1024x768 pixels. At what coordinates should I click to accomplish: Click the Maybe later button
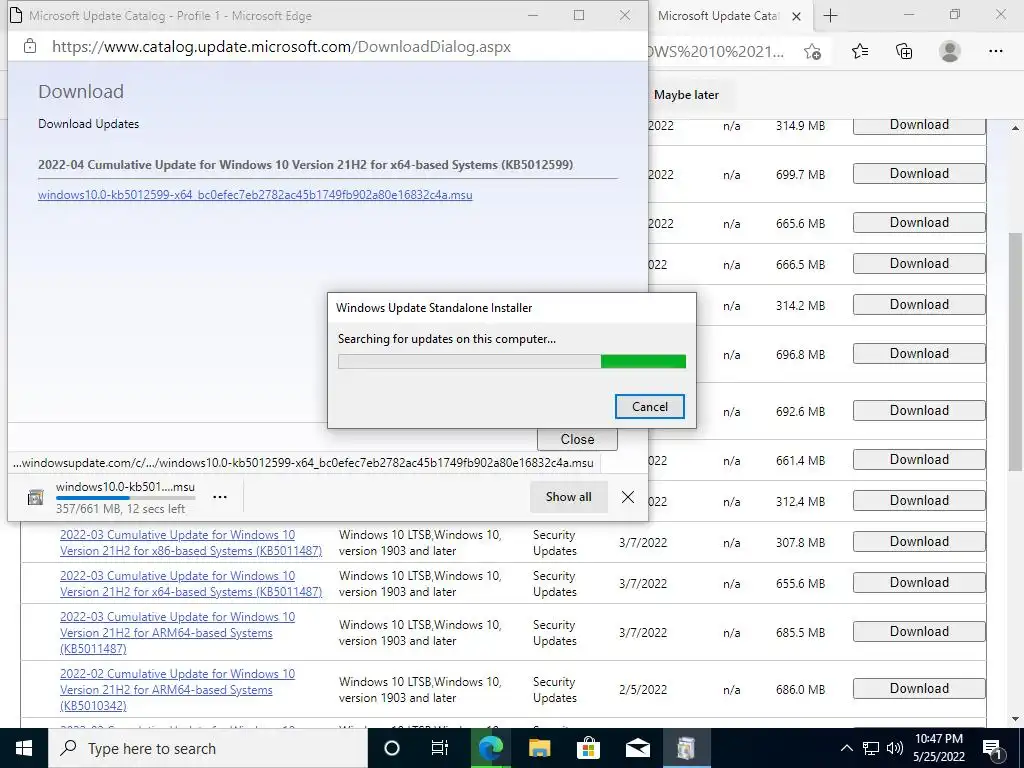coord(686,95)
